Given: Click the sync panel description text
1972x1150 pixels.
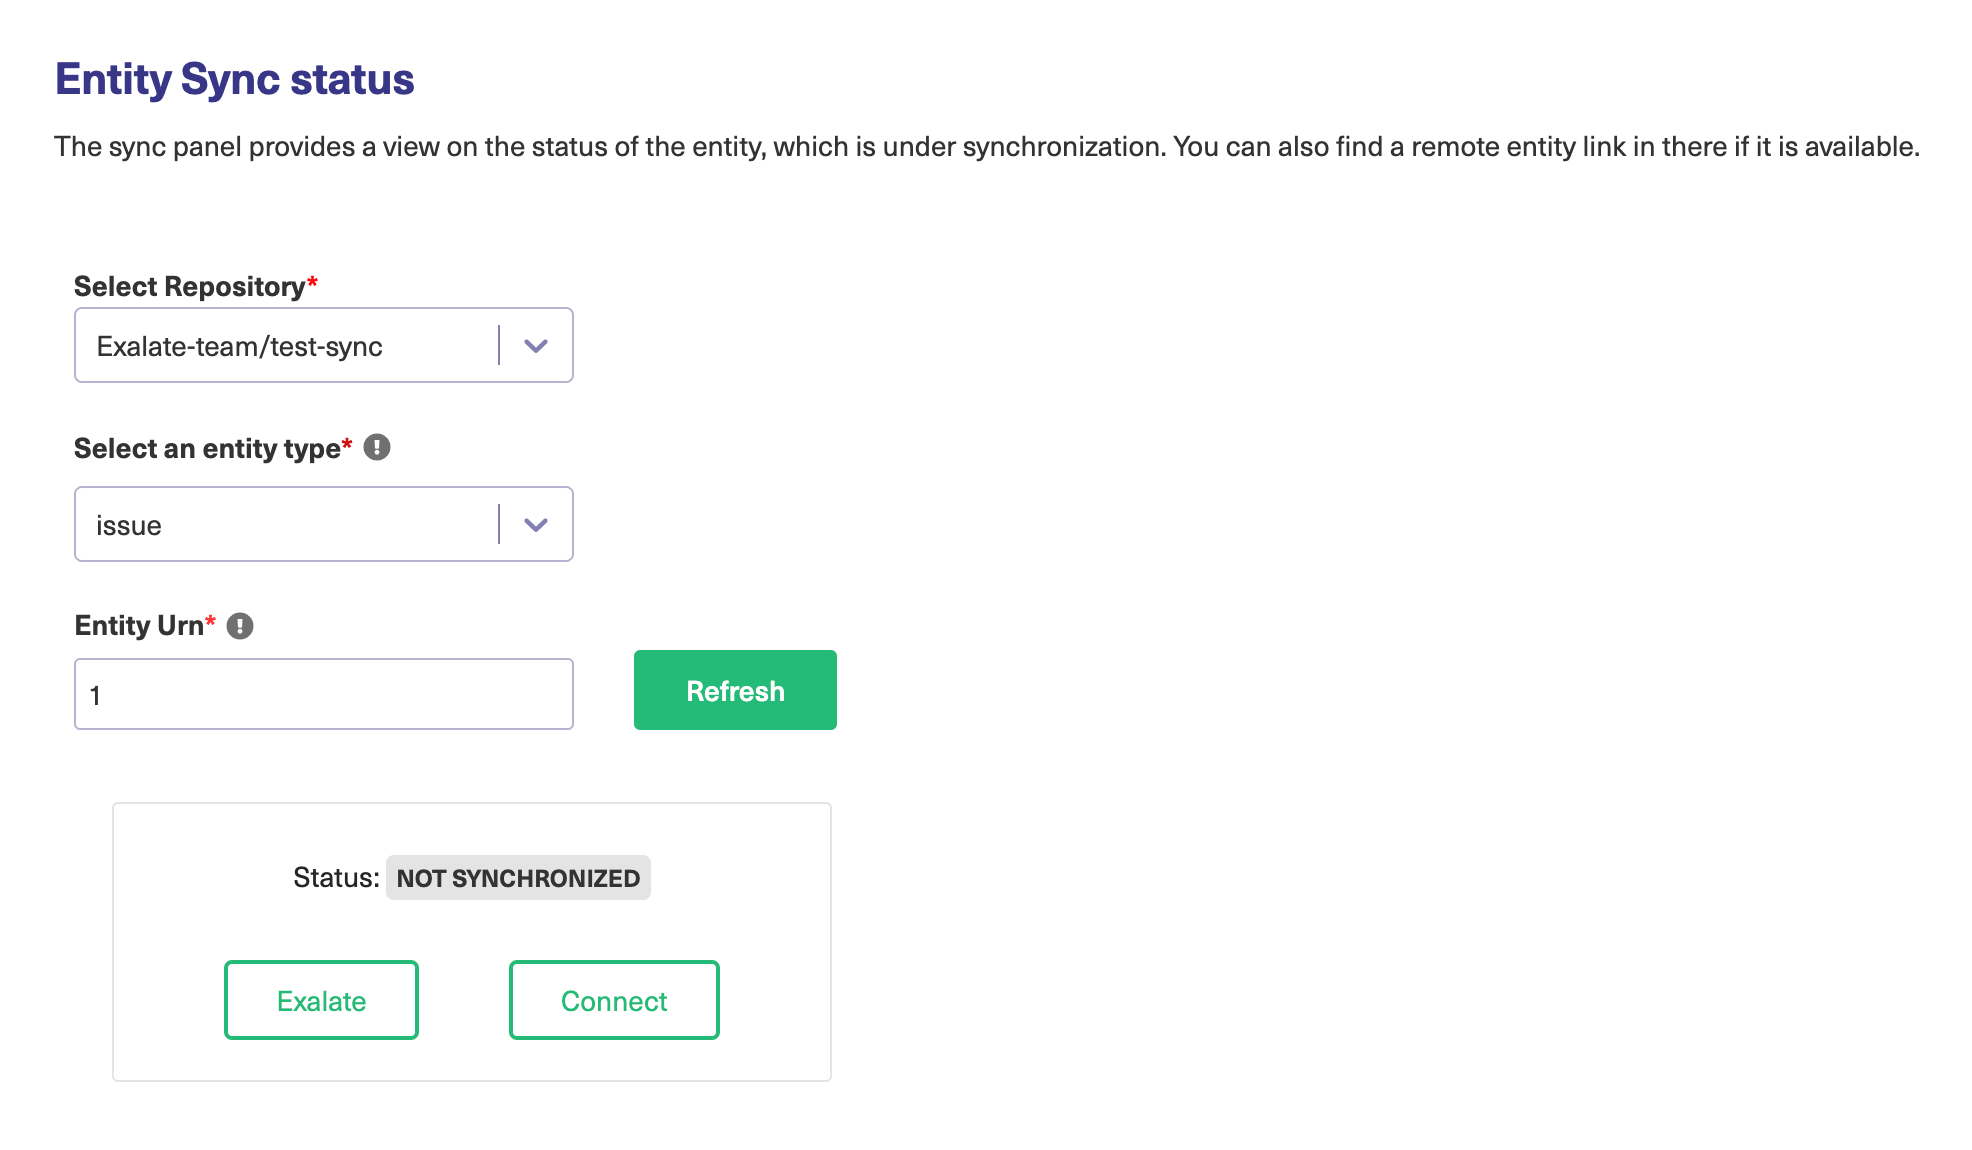Looking at the screenshot, I should (x=987, y=147).
